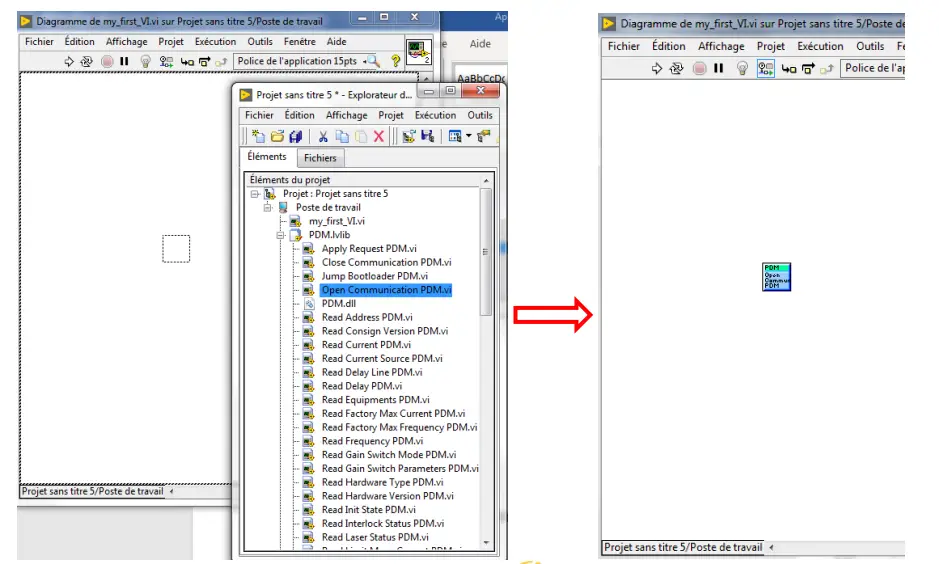This screenshot has height=564, width=939.
Task: Select Read Laser Status PDM.vi
Action: (x=375, y=538)
